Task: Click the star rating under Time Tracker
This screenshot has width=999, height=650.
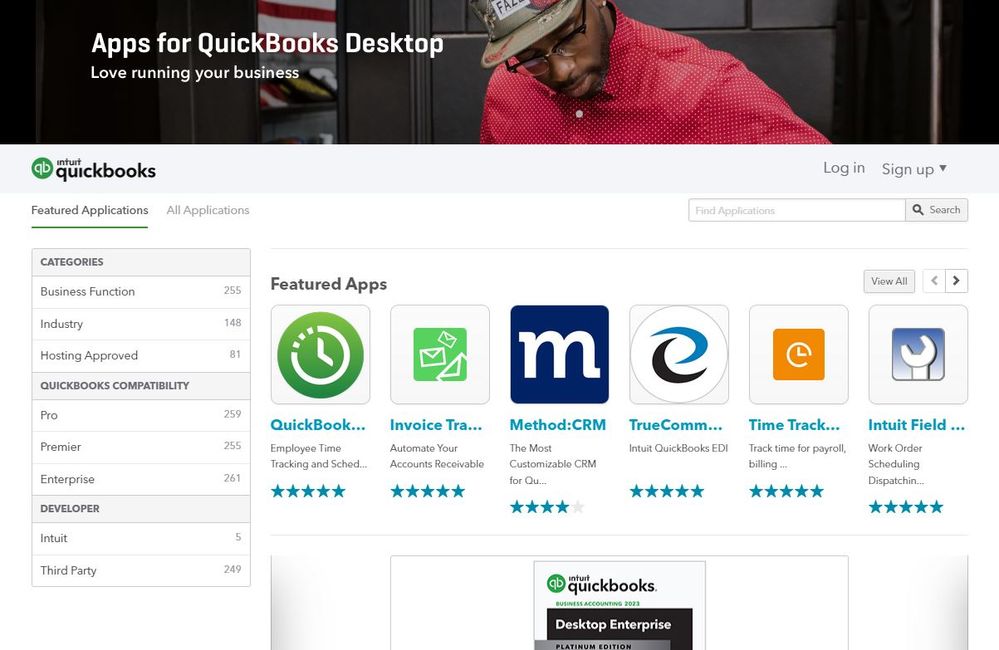Action: pyautogui.click(x=786, y=491)
